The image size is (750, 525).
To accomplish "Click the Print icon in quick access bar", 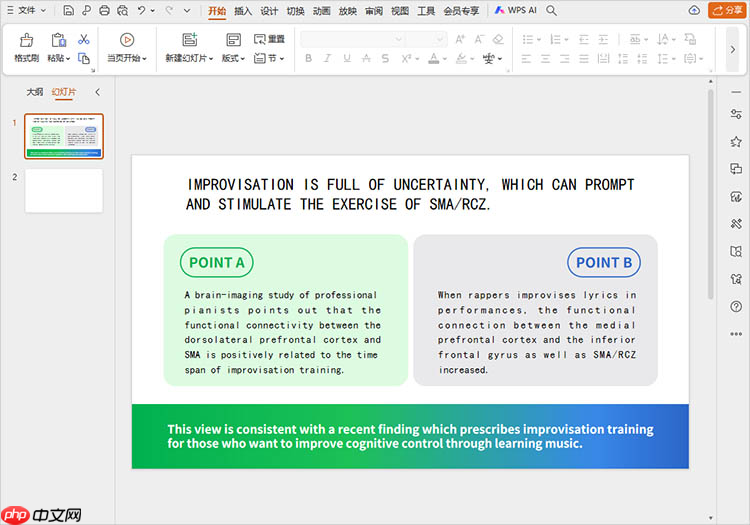I will [x=104, y=11].
